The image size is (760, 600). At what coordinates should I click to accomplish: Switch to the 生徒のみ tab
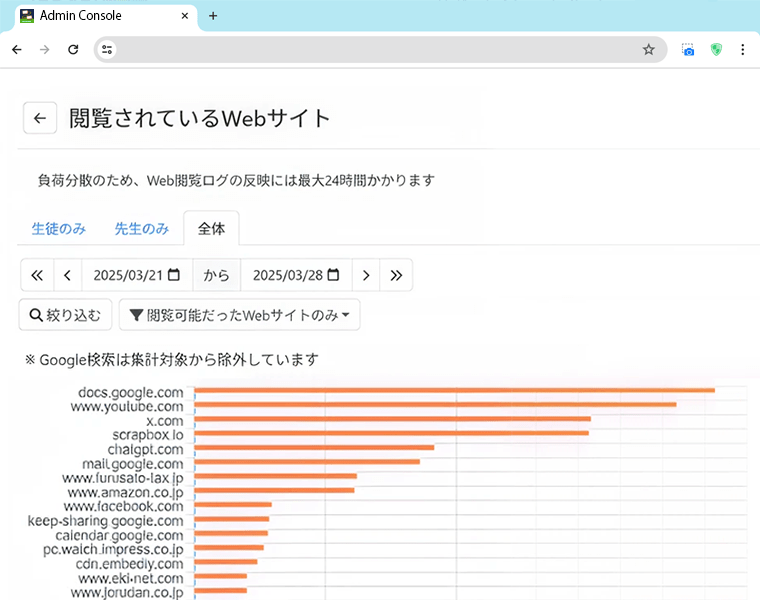coord(59,229)
